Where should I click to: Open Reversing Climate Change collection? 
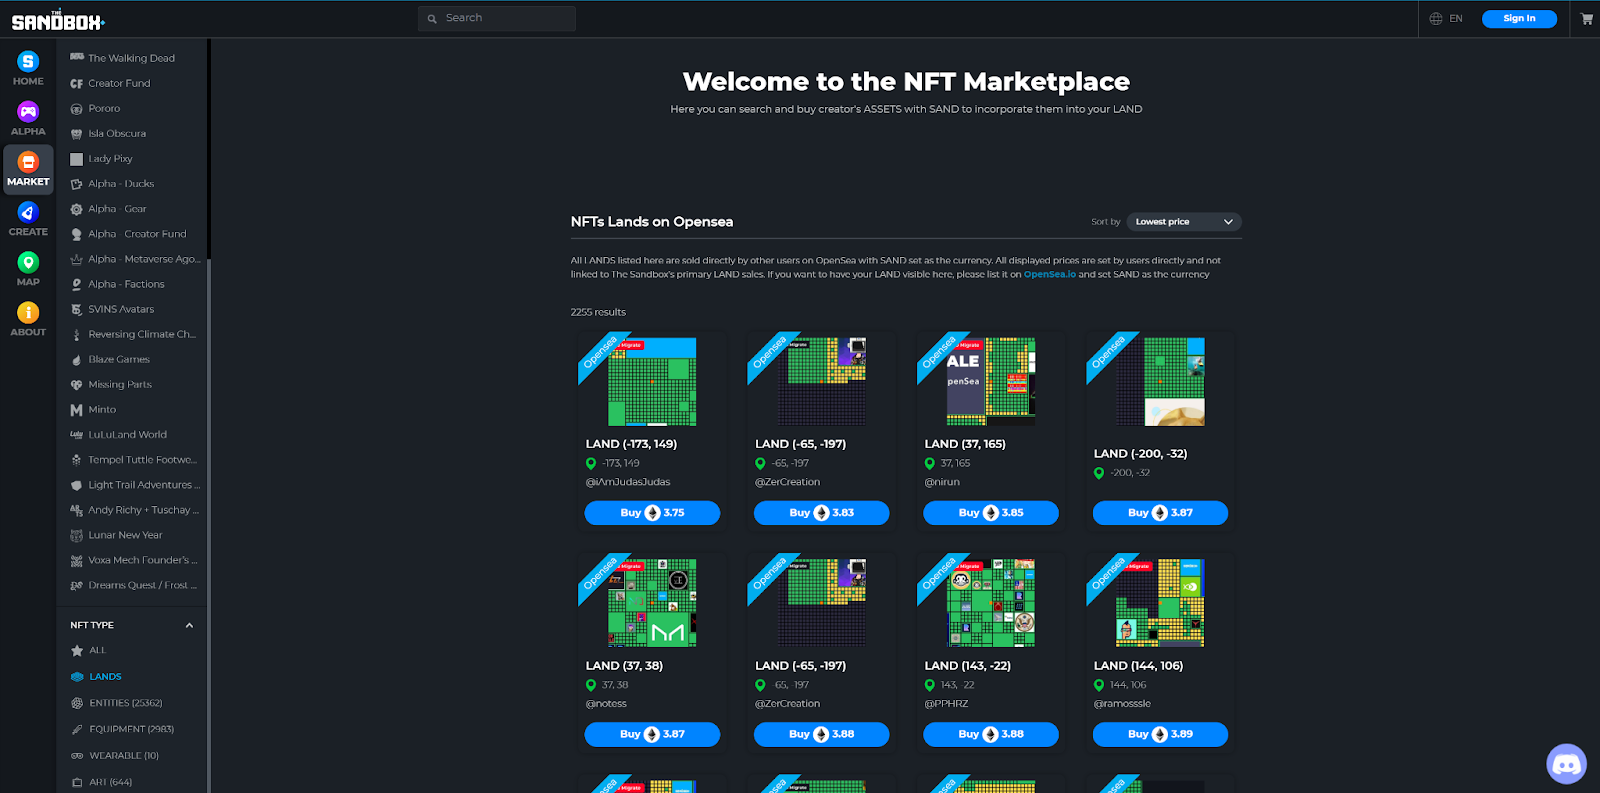coord(142,334)
